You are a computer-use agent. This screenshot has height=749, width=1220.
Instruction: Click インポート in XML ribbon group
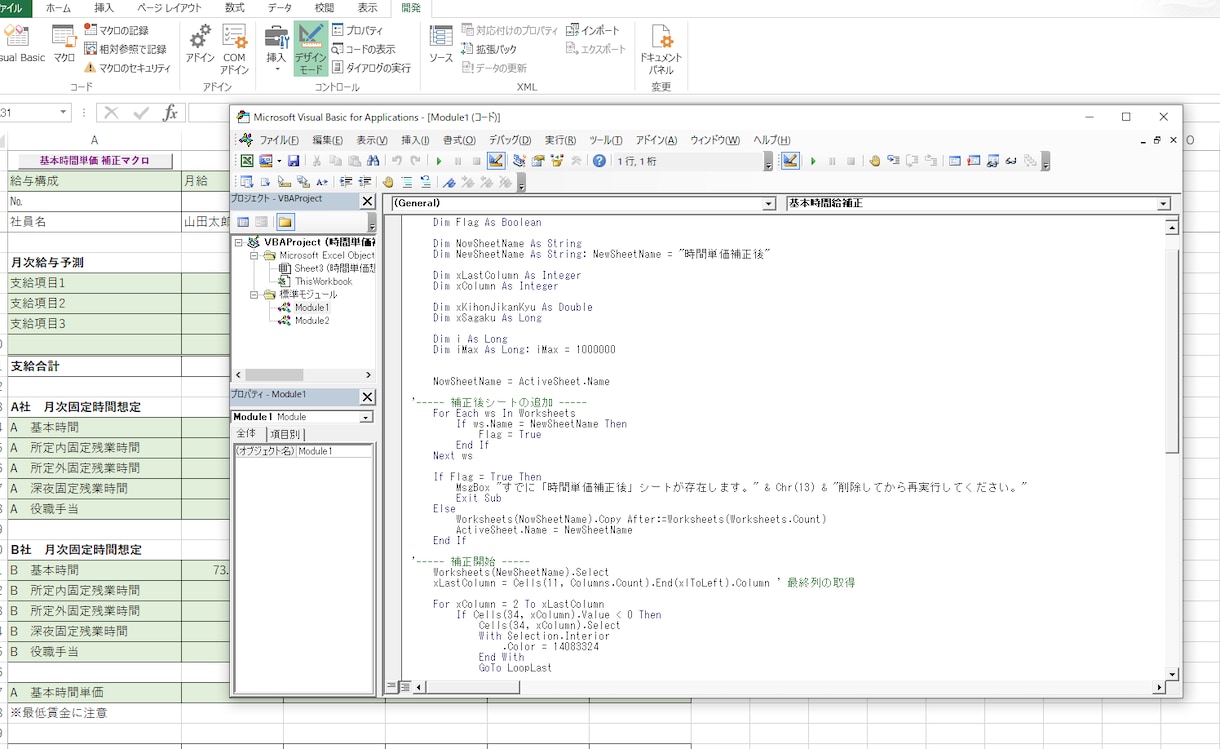pos(593,30)
